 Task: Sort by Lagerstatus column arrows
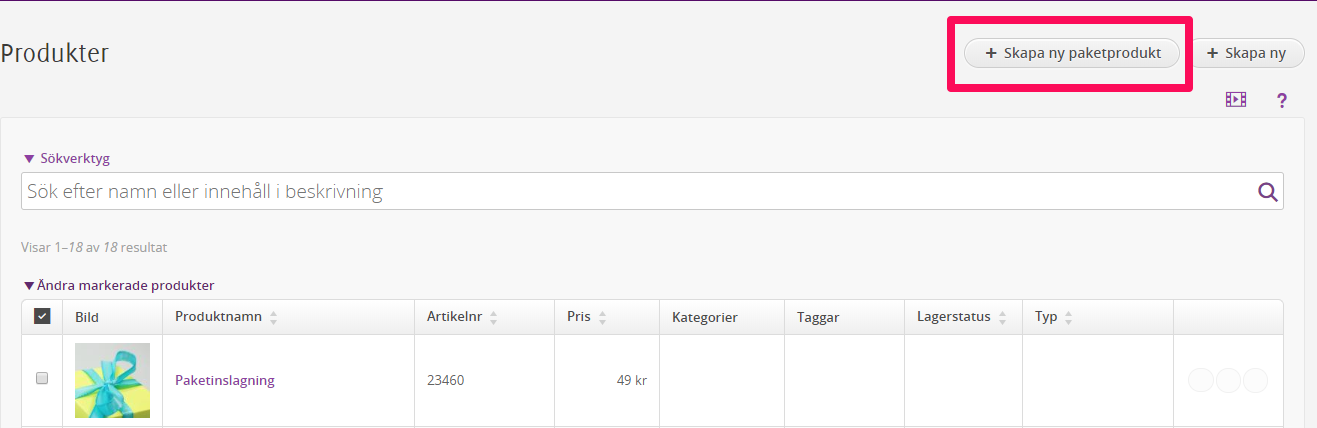coord(1002,317)
